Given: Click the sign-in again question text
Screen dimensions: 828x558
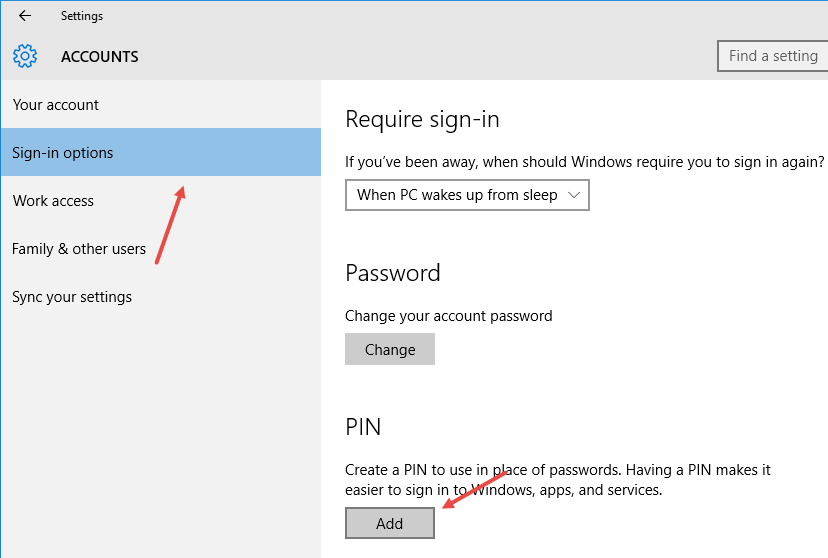Looking at the screenshot, I should click(x=584, y=161).
